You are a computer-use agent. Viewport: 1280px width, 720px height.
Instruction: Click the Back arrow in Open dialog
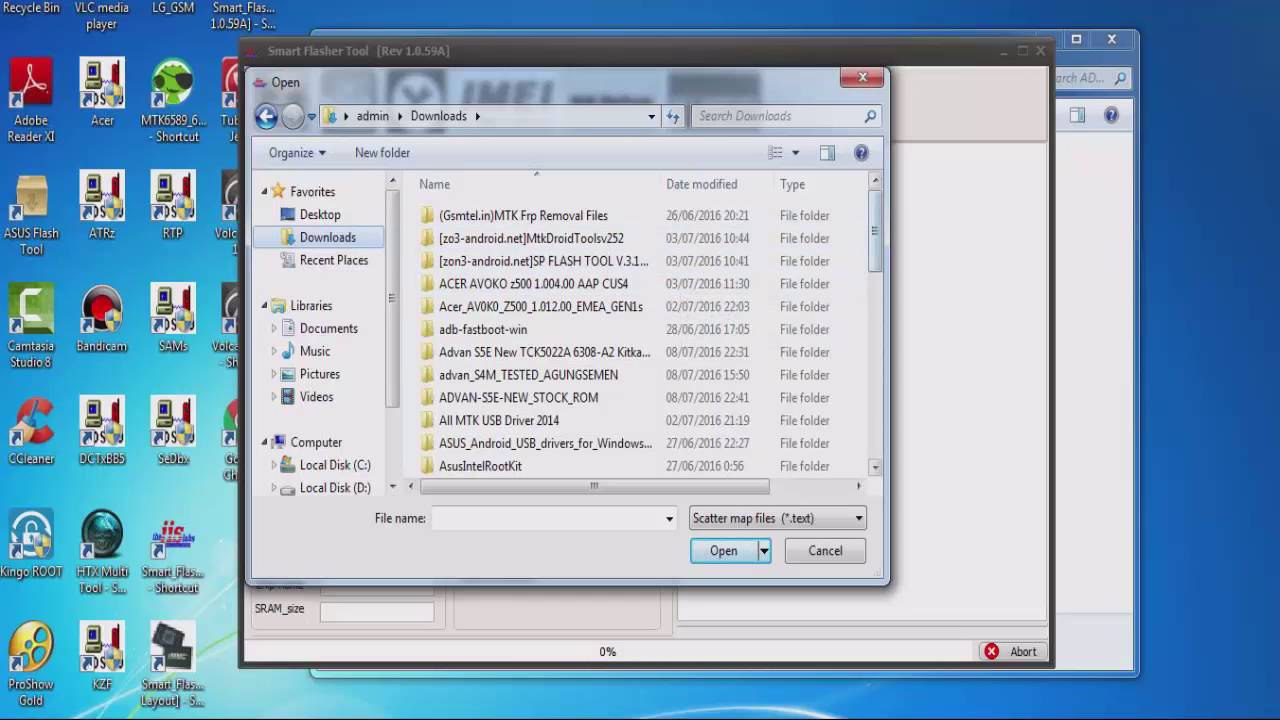266,116
